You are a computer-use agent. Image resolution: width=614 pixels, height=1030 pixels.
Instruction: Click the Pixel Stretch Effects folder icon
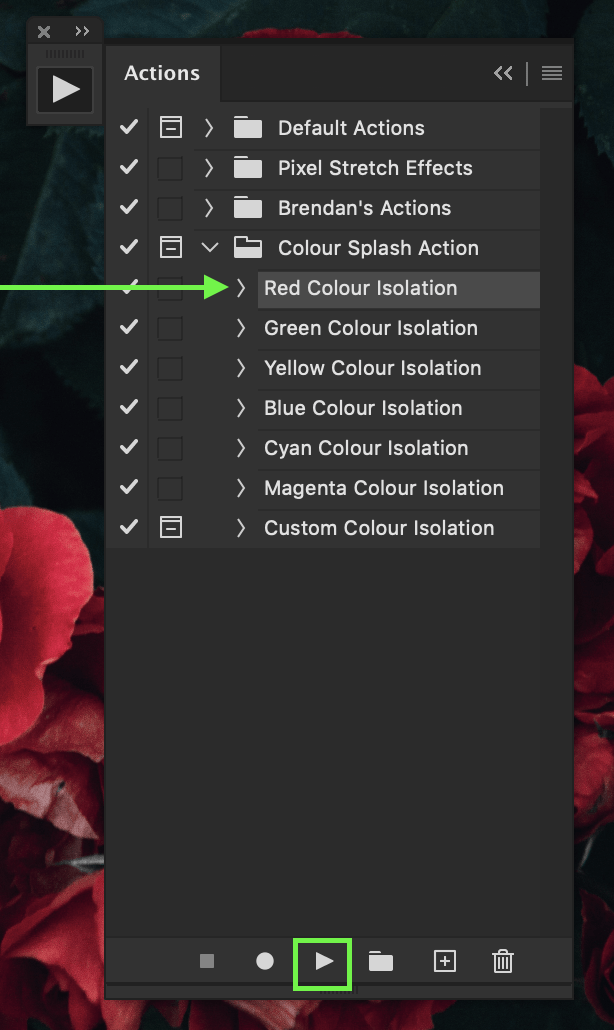click(248, 168)
